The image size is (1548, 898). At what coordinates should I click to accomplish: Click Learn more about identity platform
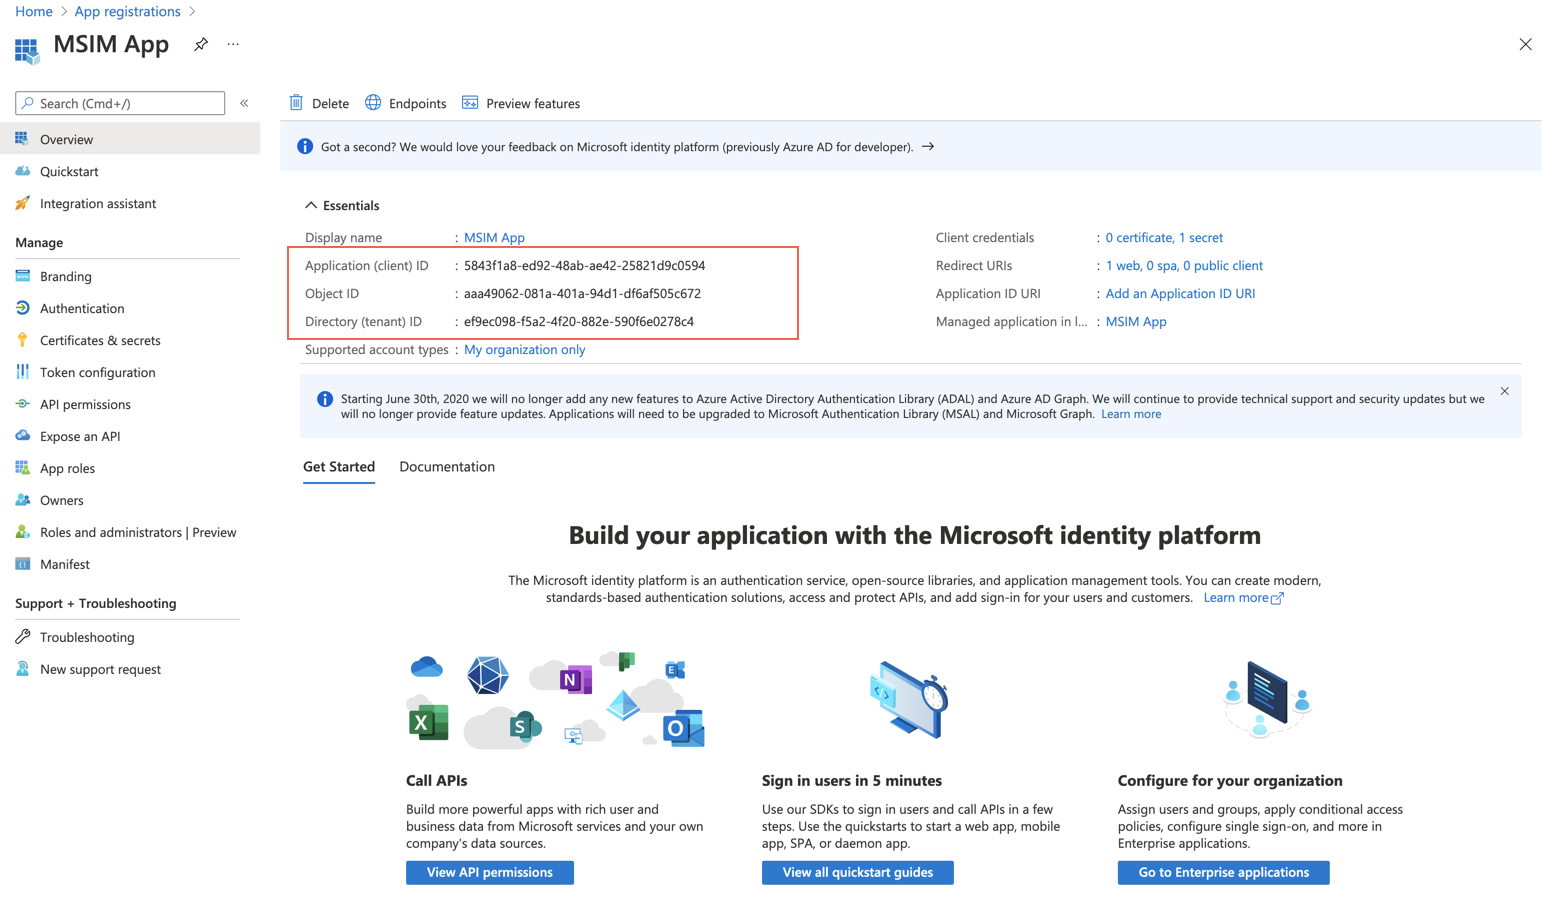tap(1243, 597)
